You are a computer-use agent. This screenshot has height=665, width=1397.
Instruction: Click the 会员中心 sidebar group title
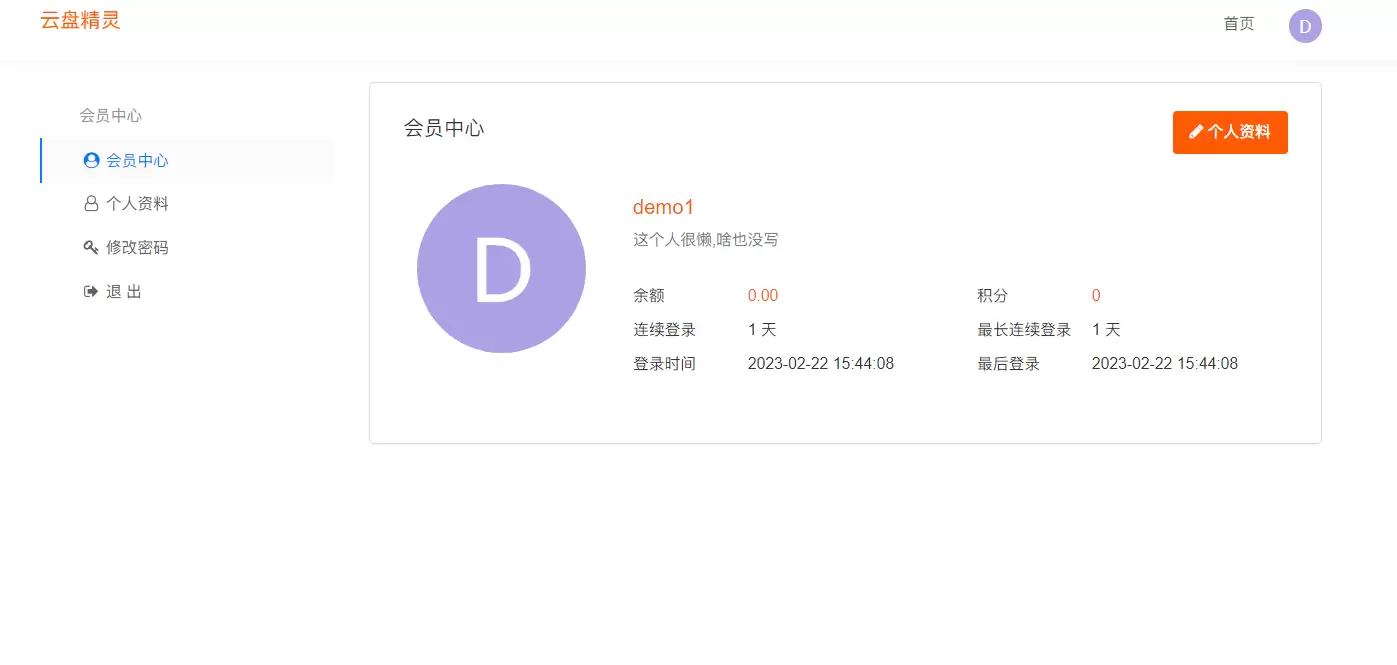click(111, 116)
